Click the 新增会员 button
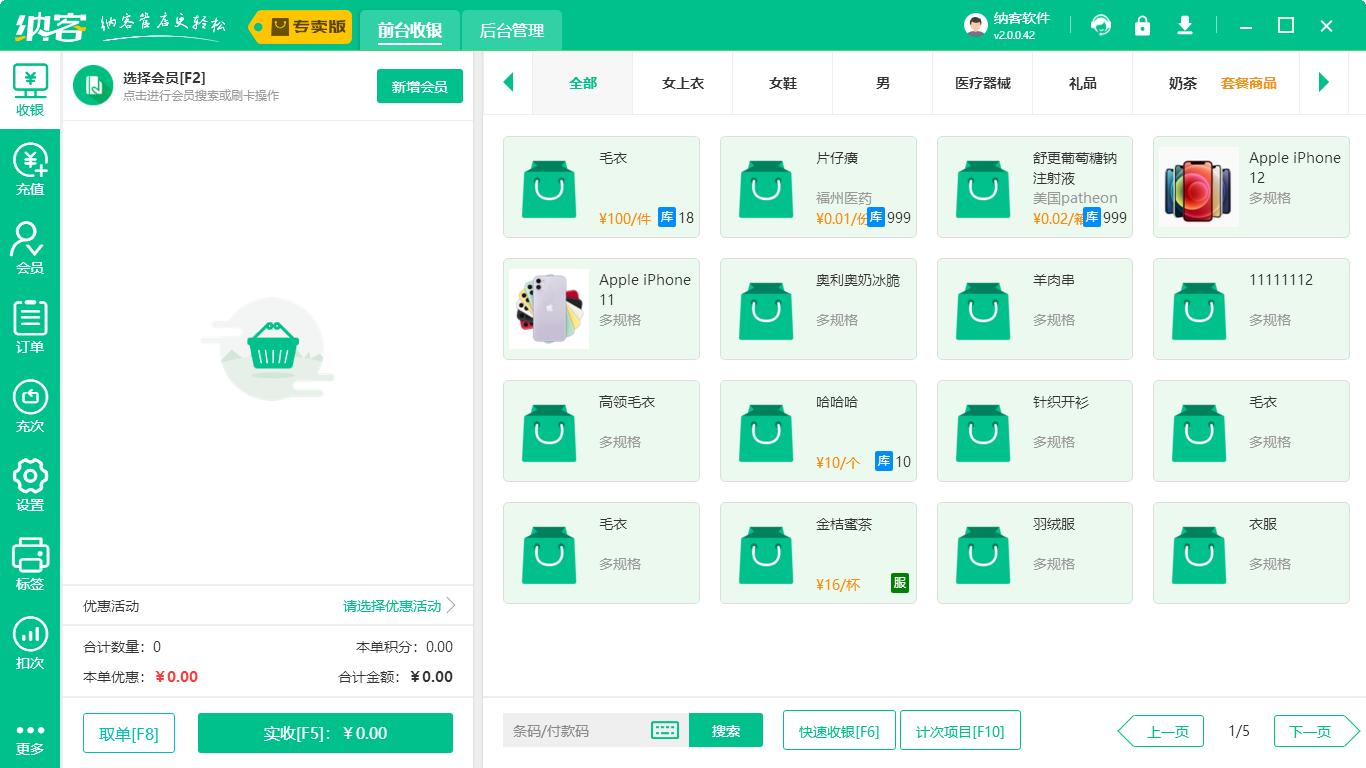This screenshot has height=768, width=1366. coord(419,86)
